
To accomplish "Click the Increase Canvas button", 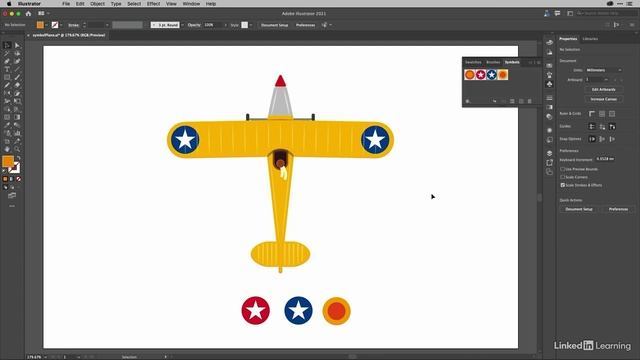I will (603, 99).
